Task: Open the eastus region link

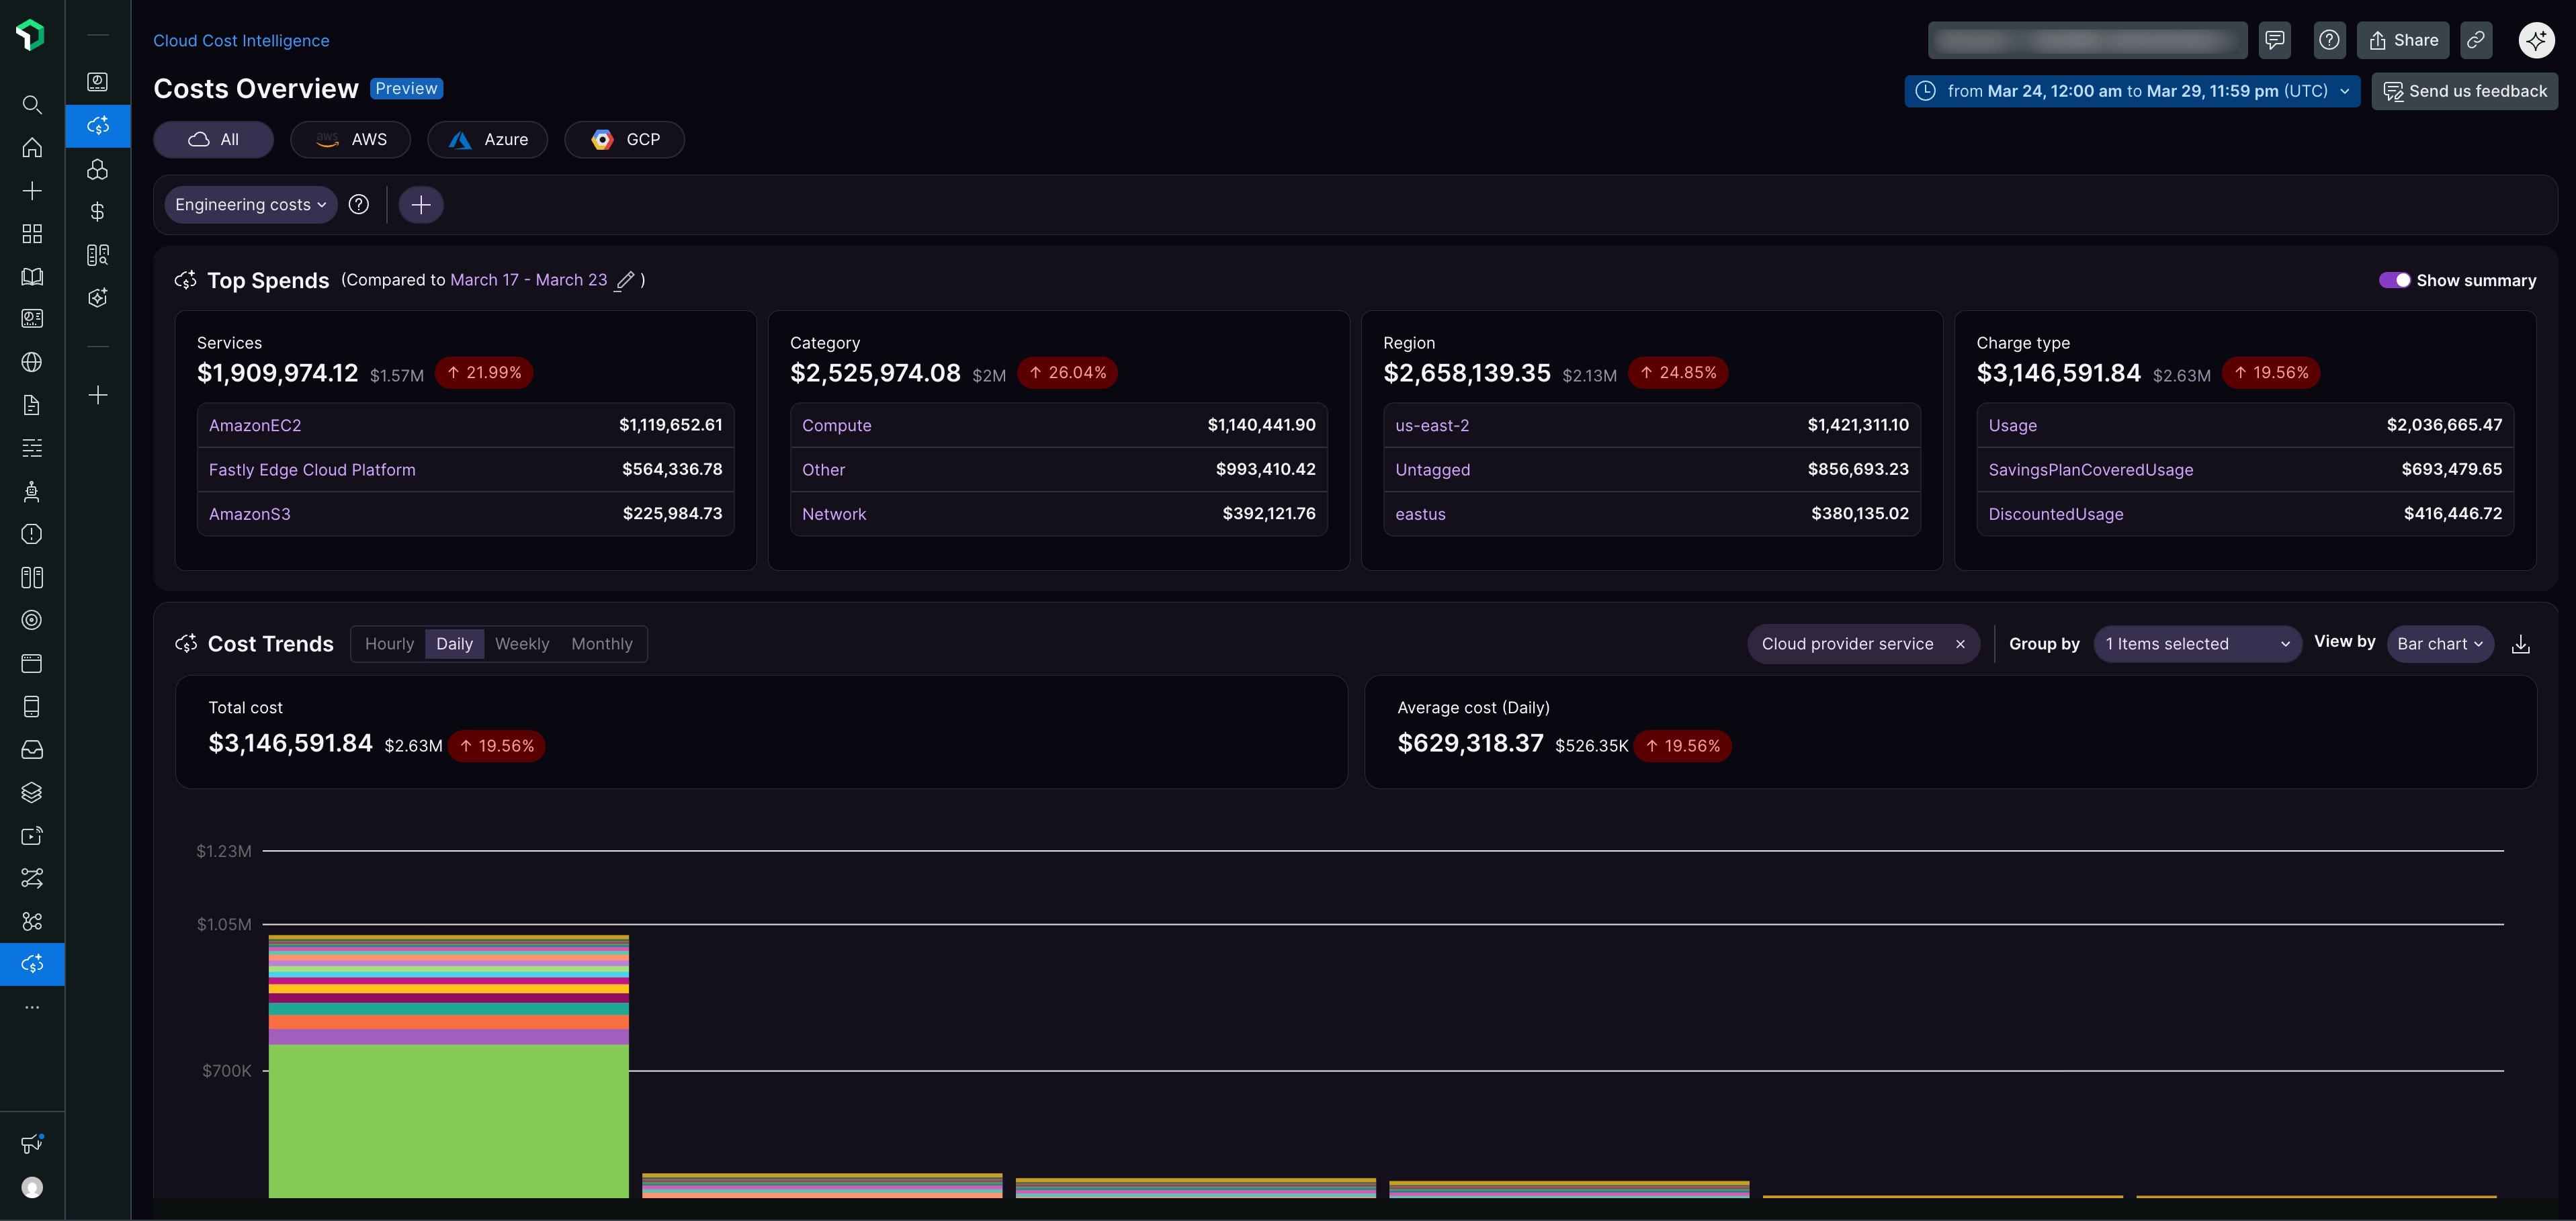Action: pos(1420,514)
